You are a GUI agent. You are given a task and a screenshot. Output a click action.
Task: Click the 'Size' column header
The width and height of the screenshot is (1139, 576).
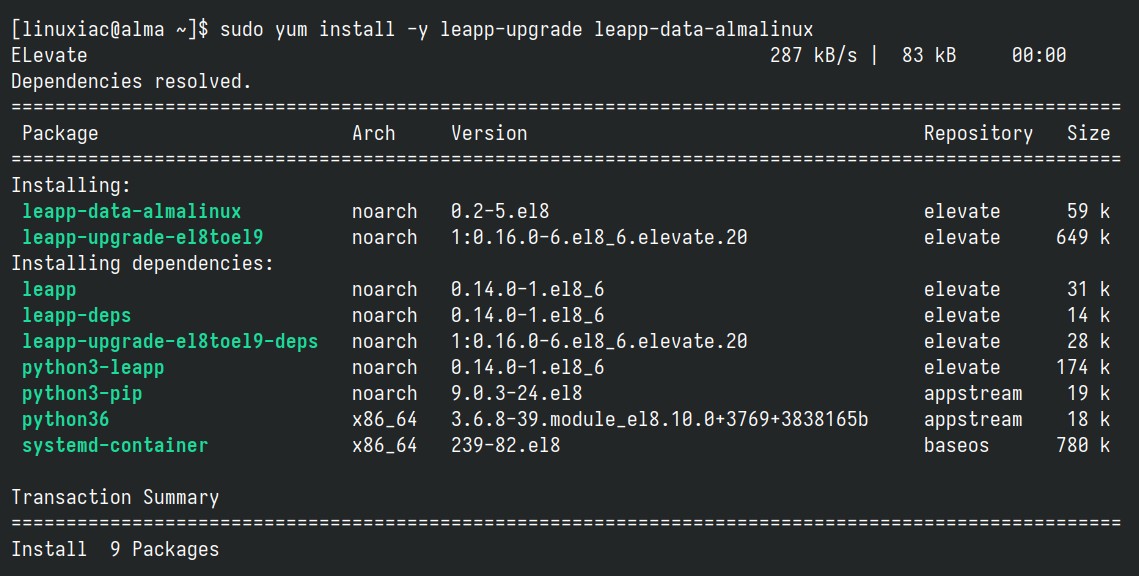(x=1088, y=134)
